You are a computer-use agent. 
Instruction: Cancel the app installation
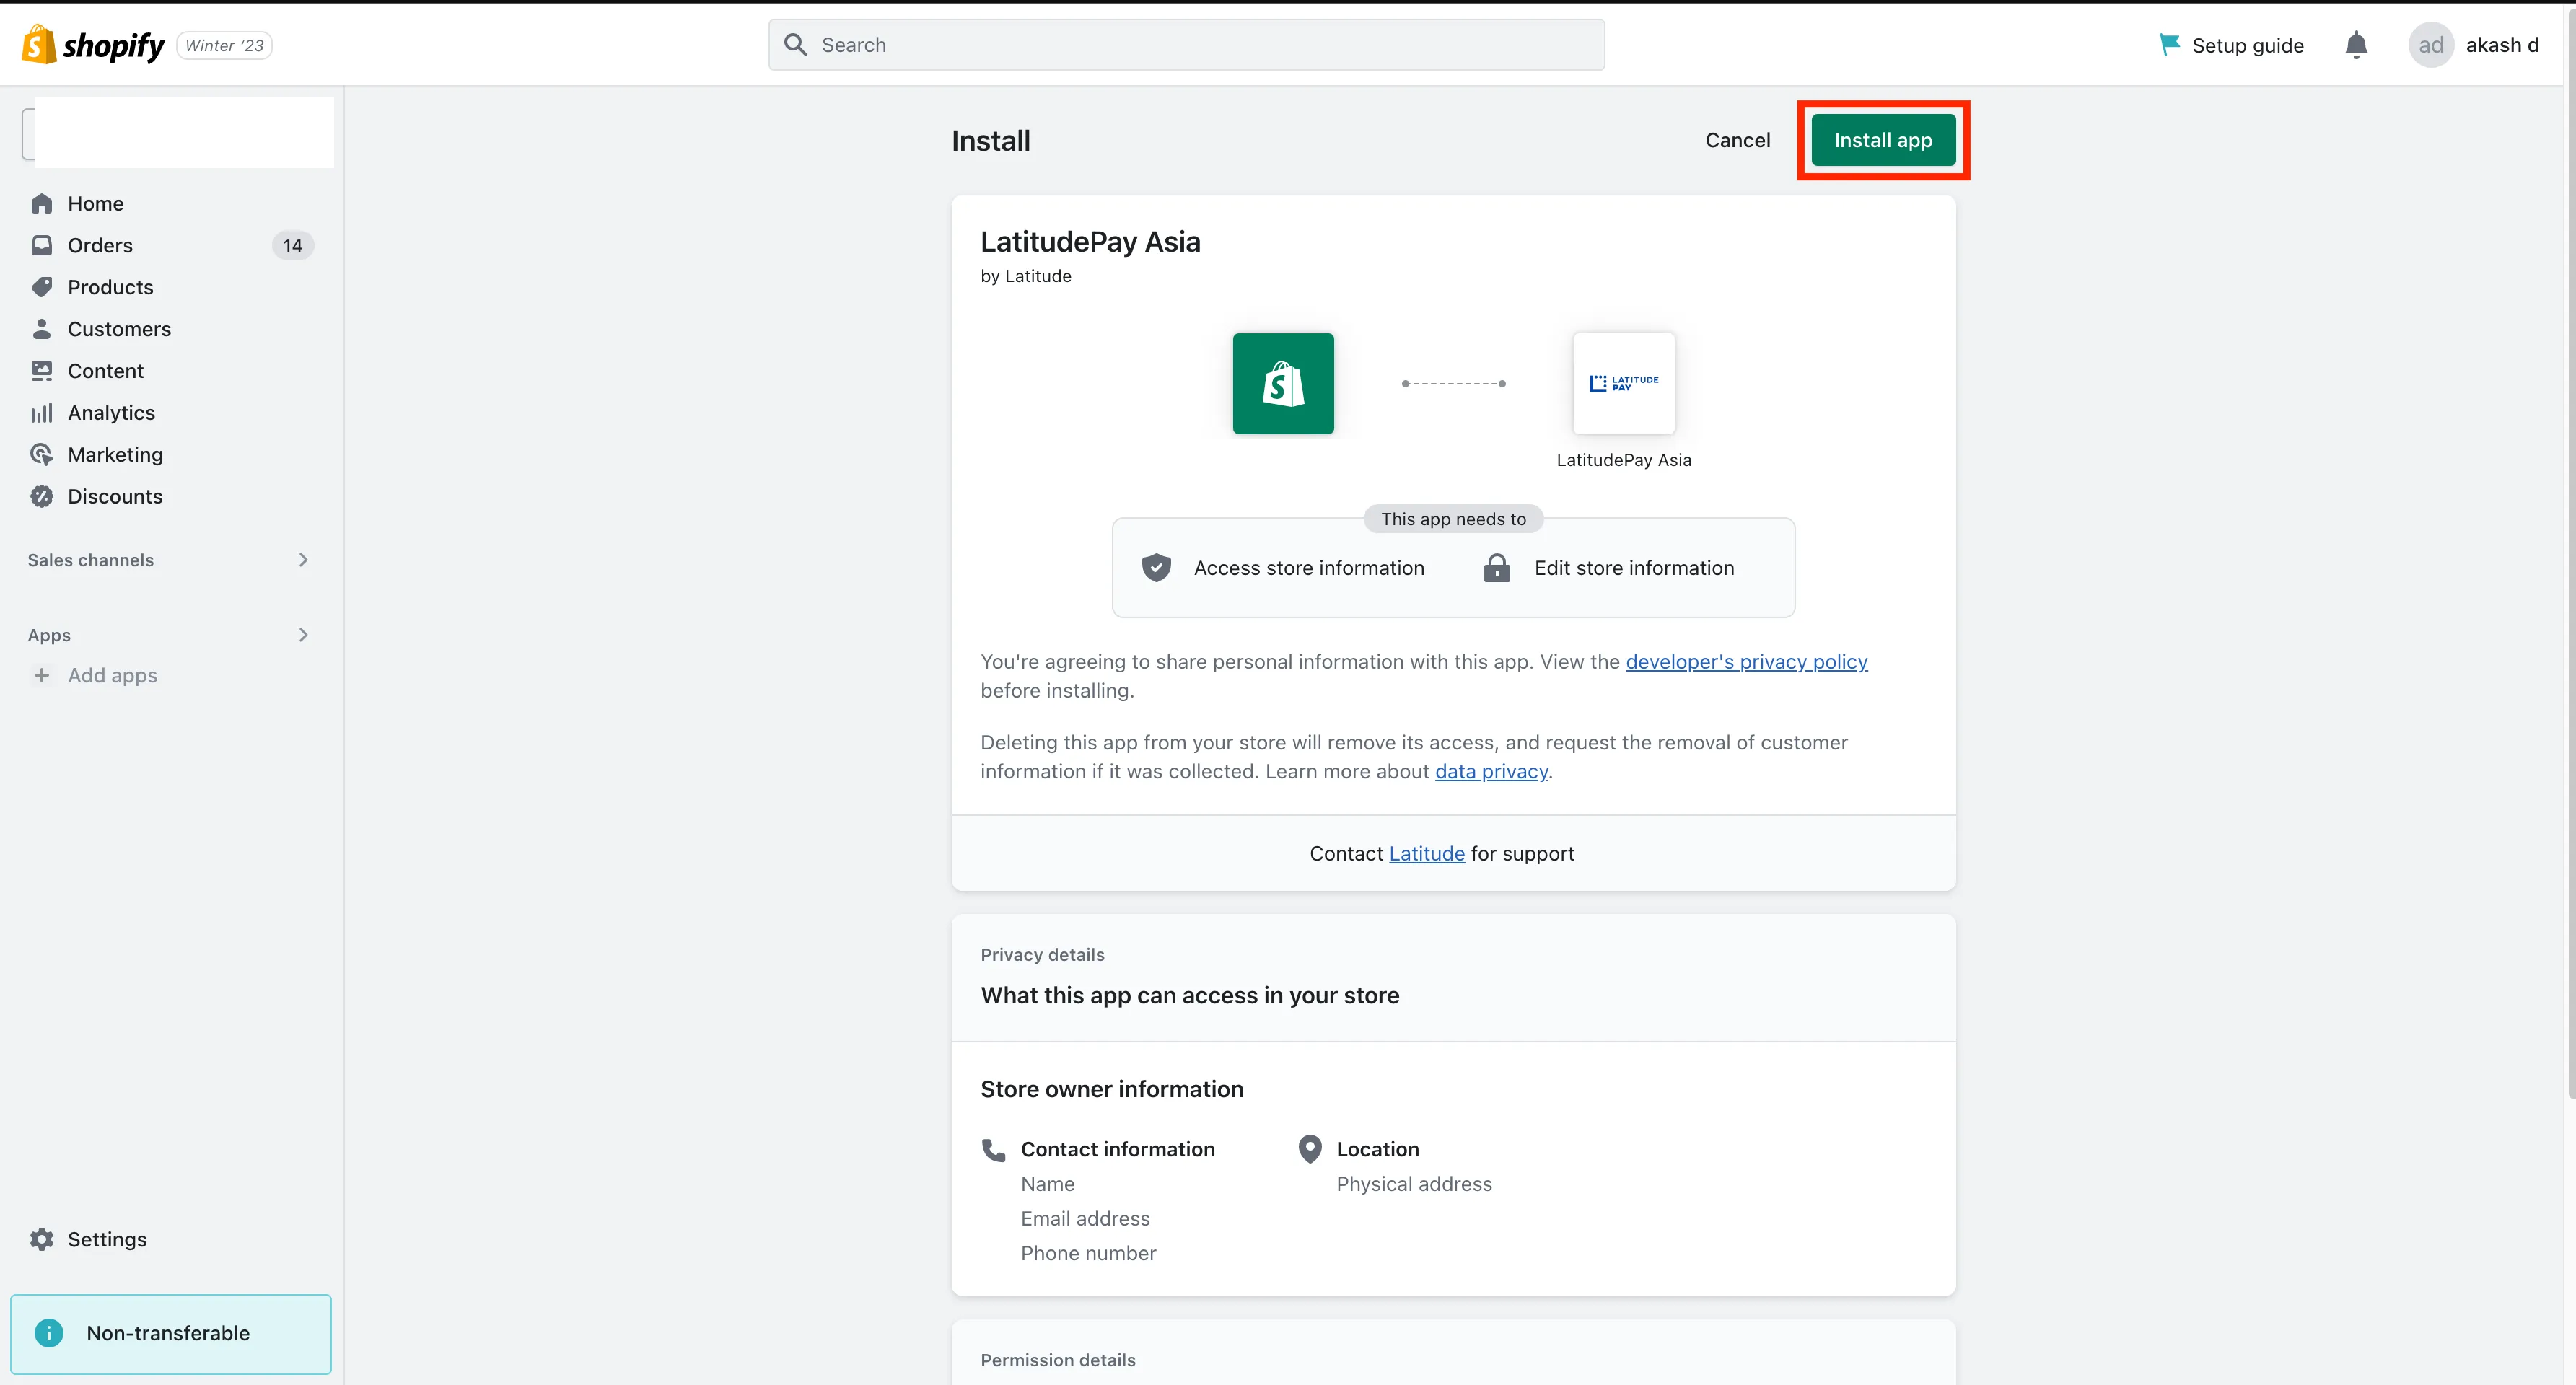click(x=1738, y=140)
